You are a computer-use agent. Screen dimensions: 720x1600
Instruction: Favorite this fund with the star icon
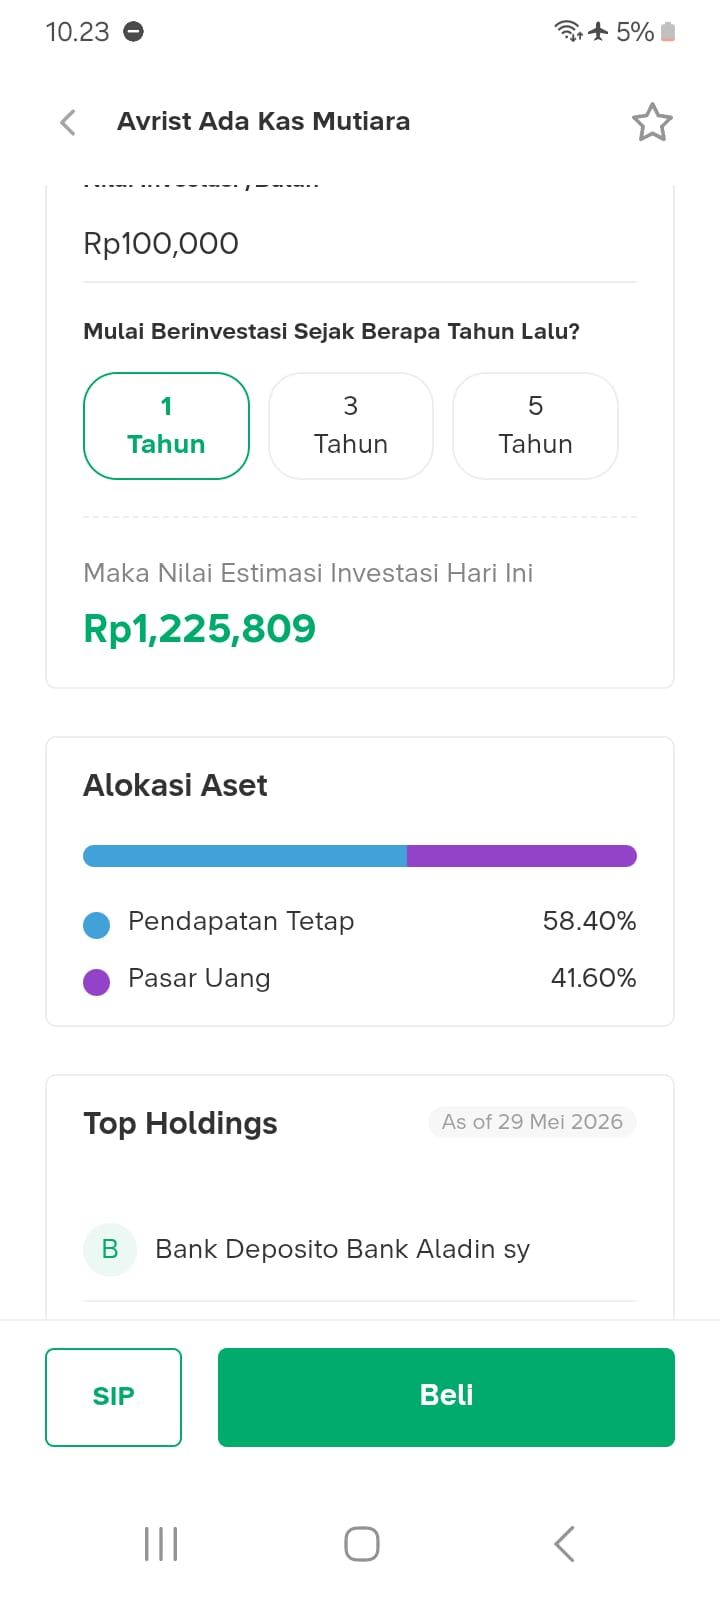point(652,122)
